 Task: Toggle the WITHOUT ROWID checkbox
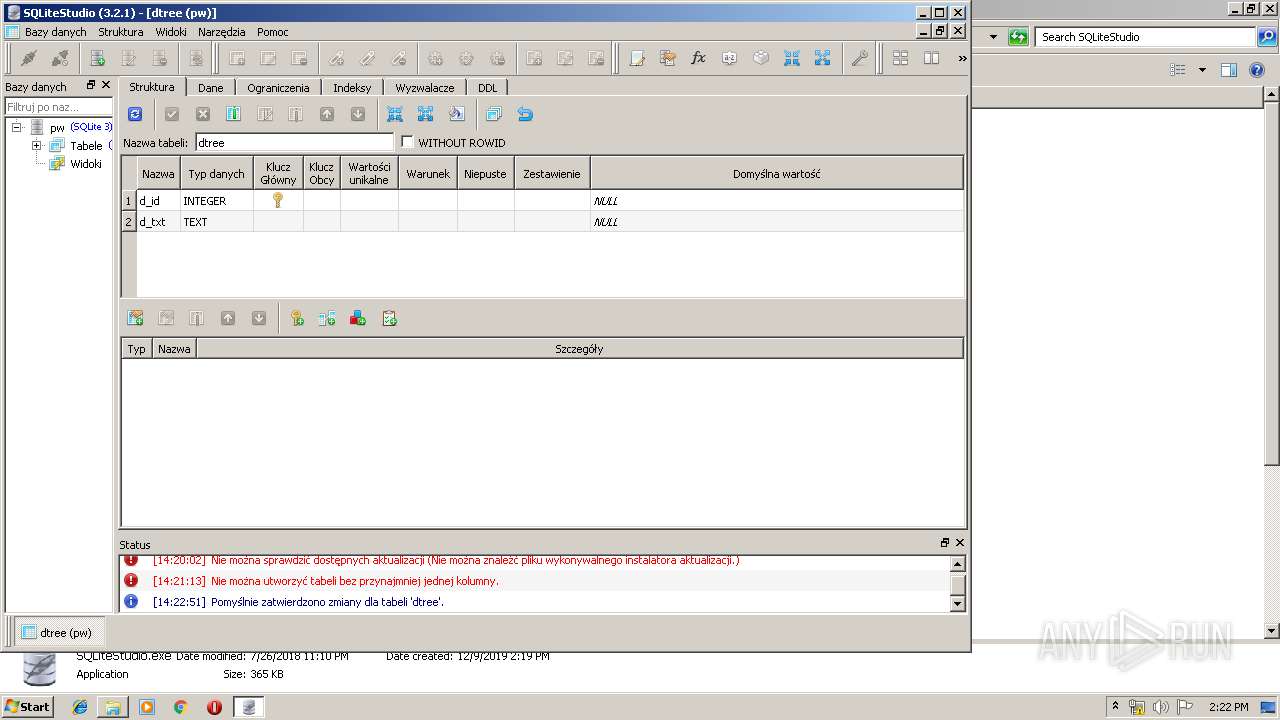(x=407, y=142)
